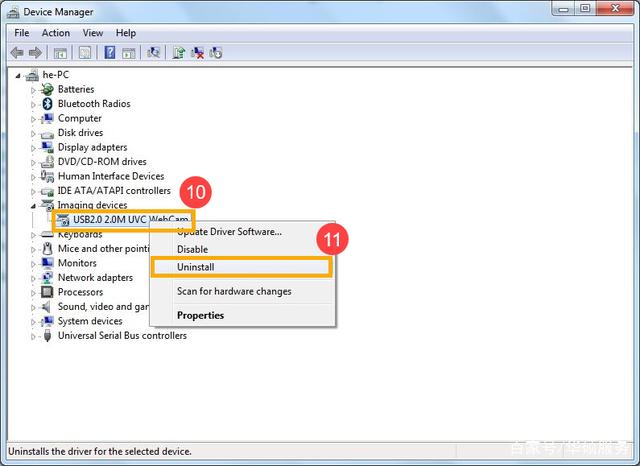Expand Universal Serial Bus controllers node

(33, 337)
